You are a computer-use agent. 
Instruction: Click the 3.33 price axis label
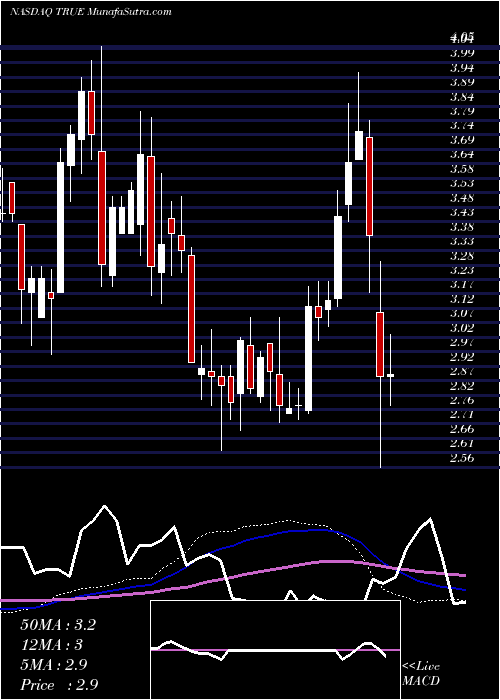(x=462, y=241)
